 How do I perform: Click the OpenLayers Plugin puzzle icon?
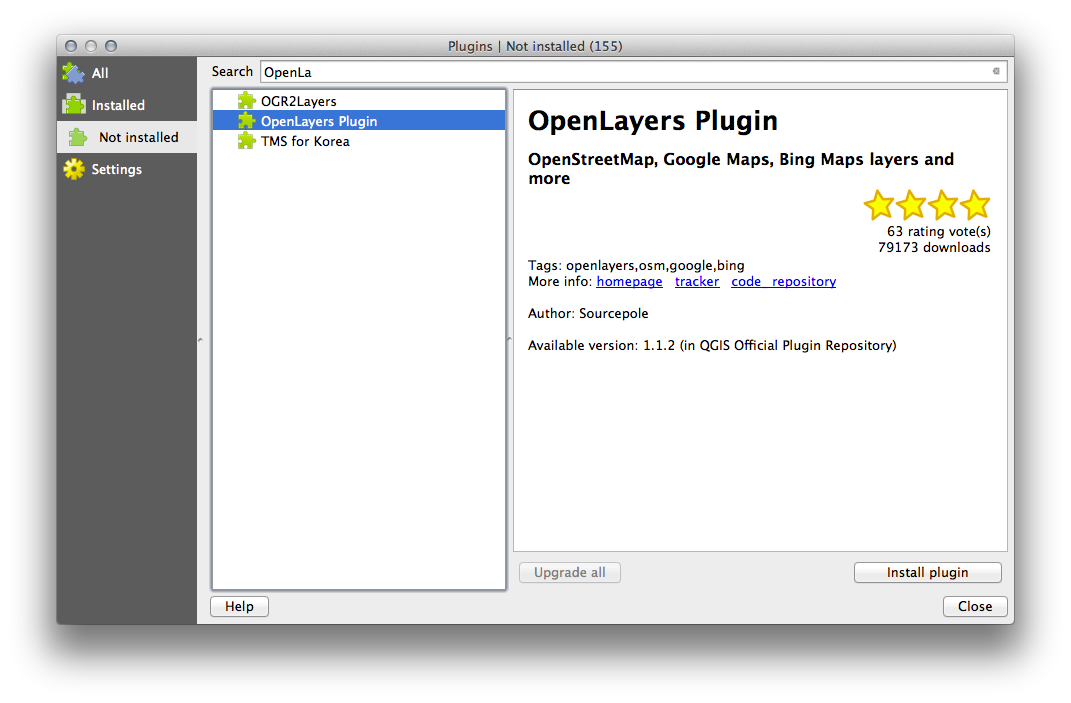(x=246, y=121)
